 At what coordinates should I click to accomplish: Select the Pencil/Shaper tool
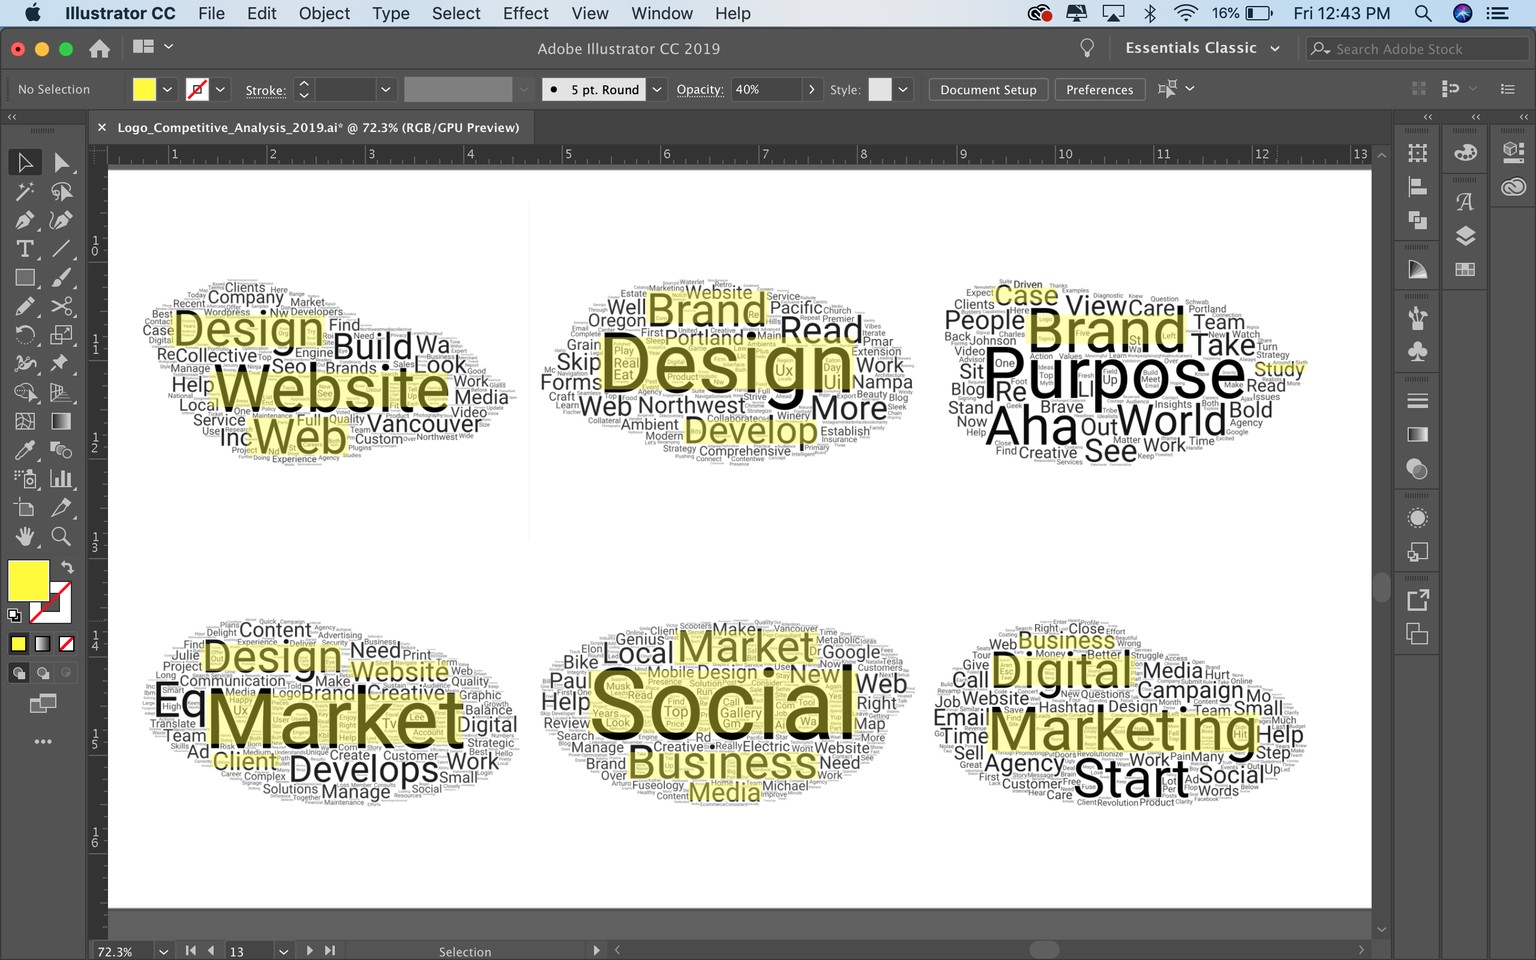tap(25, 306)
